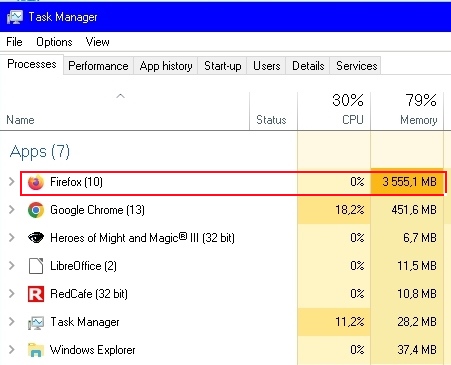This screenshot has width=451, height=365.
Task: Click the Heroes of Might and Magic eye icon
Action: click(x=36, y=238)
